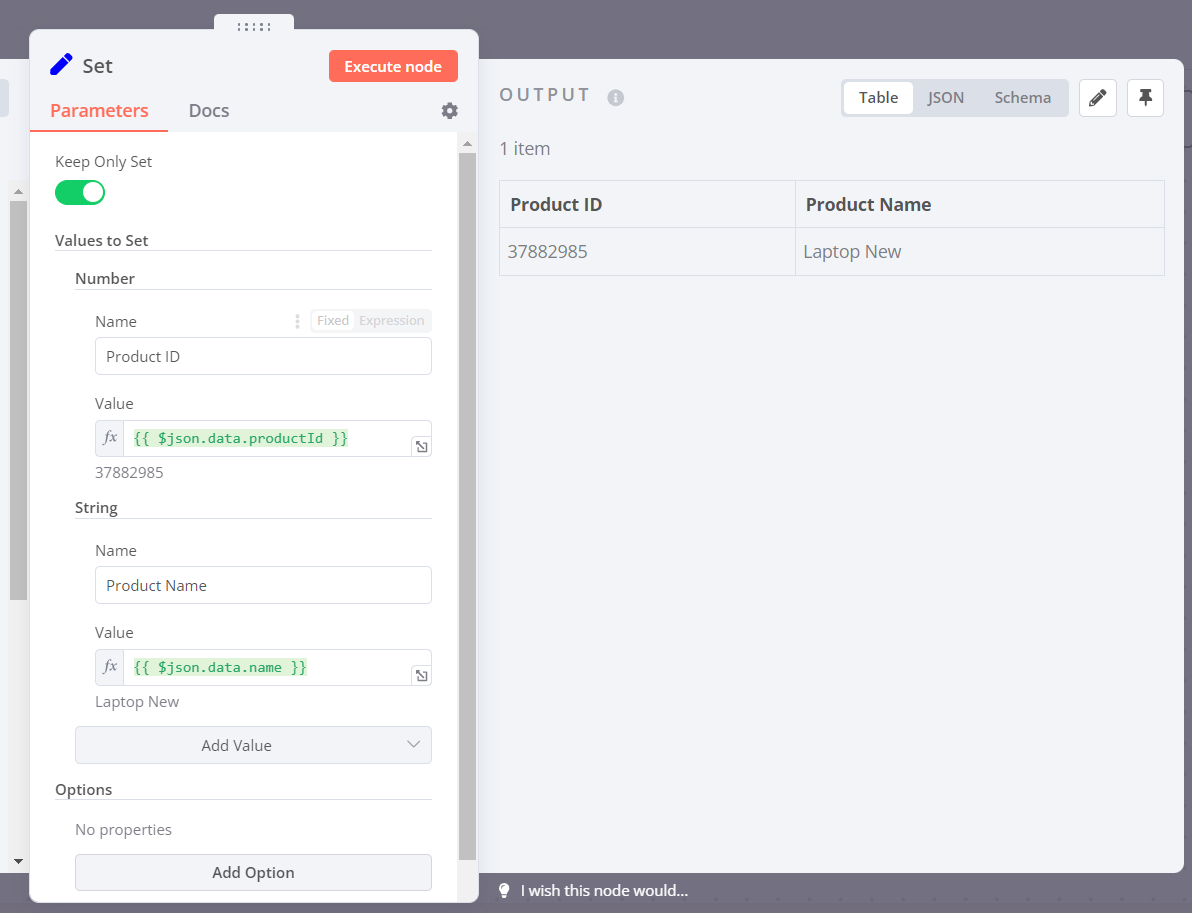Click the Execute node button
Screen dimensions: 1192x913
393,67
